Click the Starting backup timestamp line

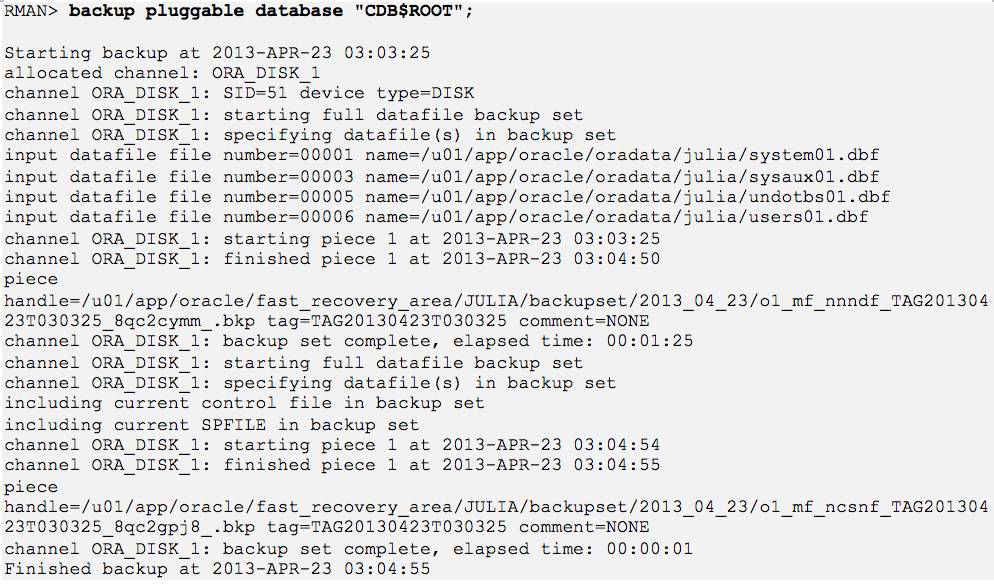(217, 53)
